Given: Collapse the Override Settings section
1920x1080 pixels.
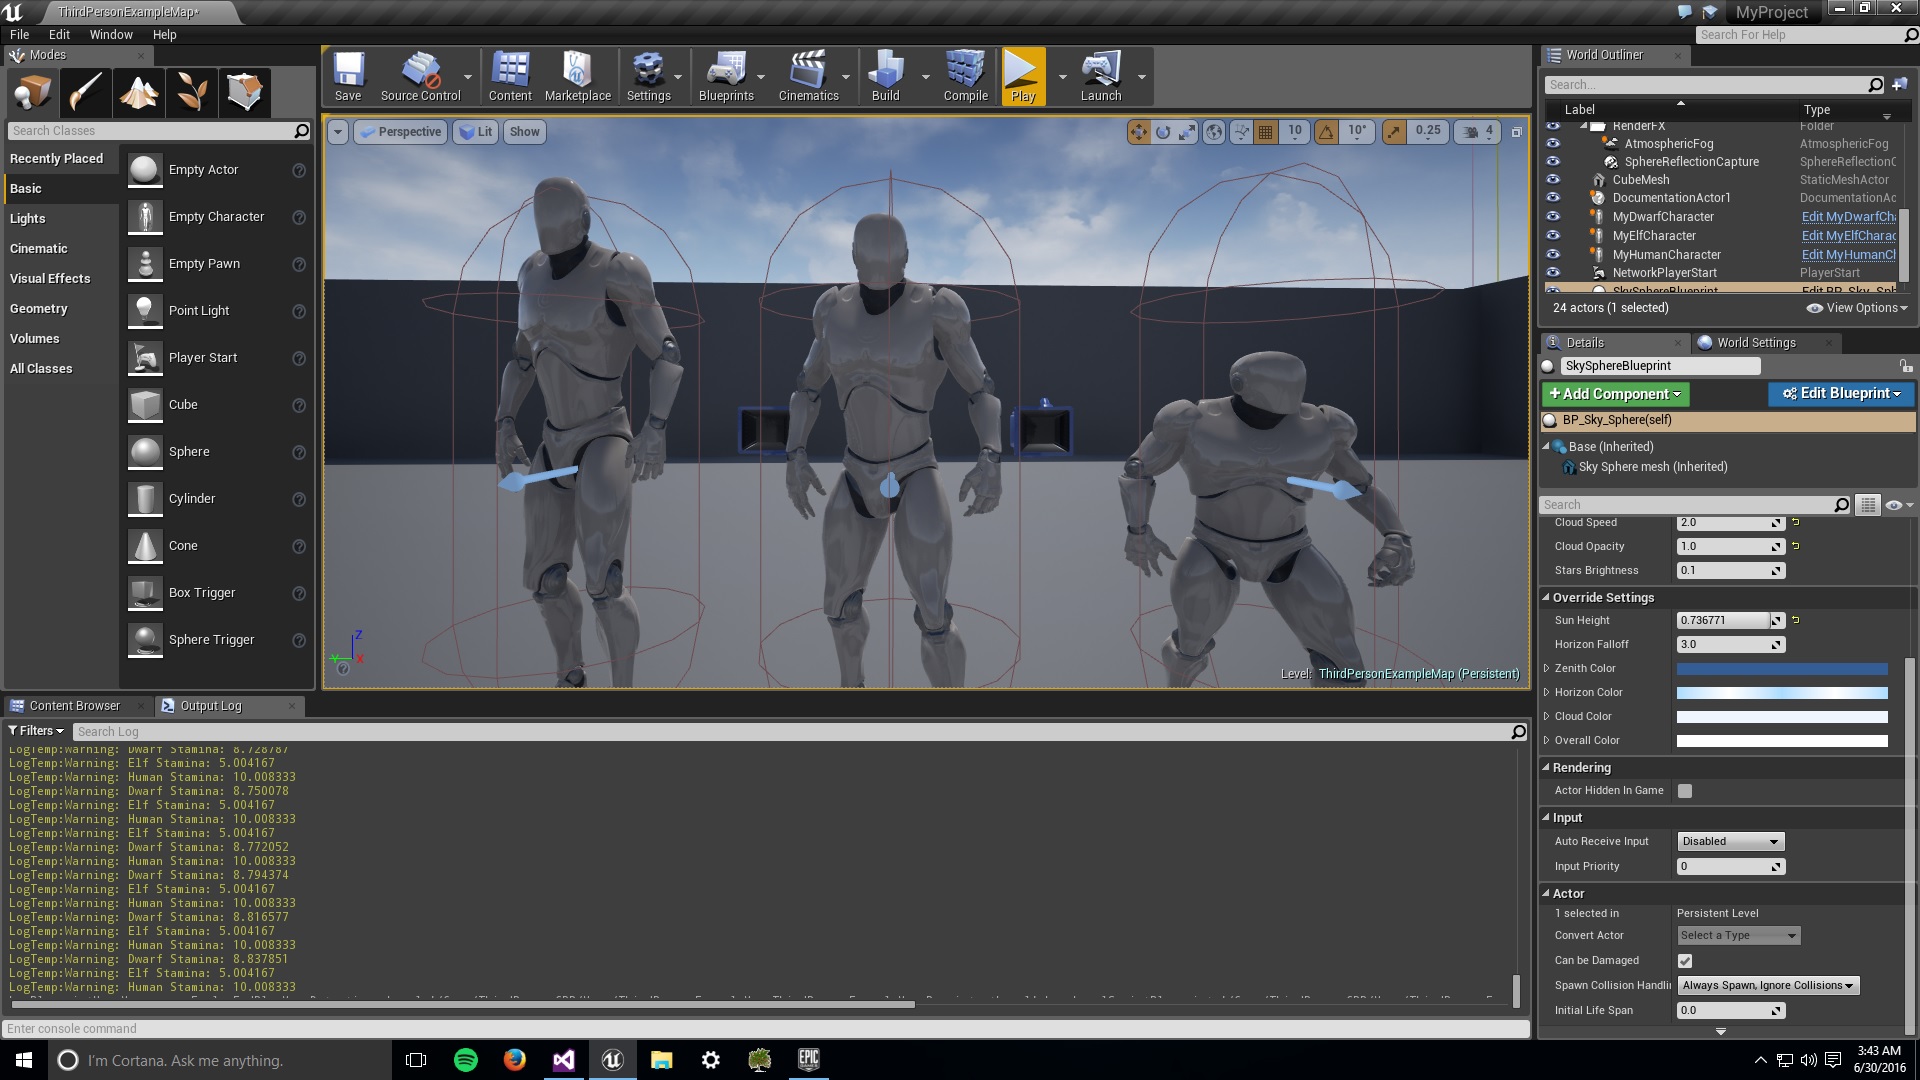Looking at the screenshot, I should coord(1546,598).
